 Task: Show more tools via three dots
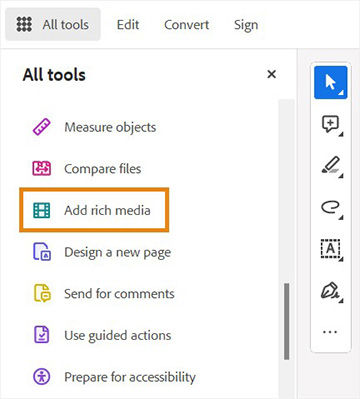click(330, 332)
